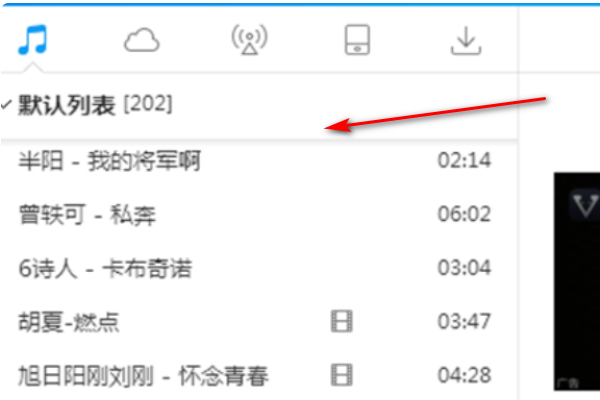Click the V logo in the black panel
This screenshot has height=400, width=600.
[x=585, y=206]
